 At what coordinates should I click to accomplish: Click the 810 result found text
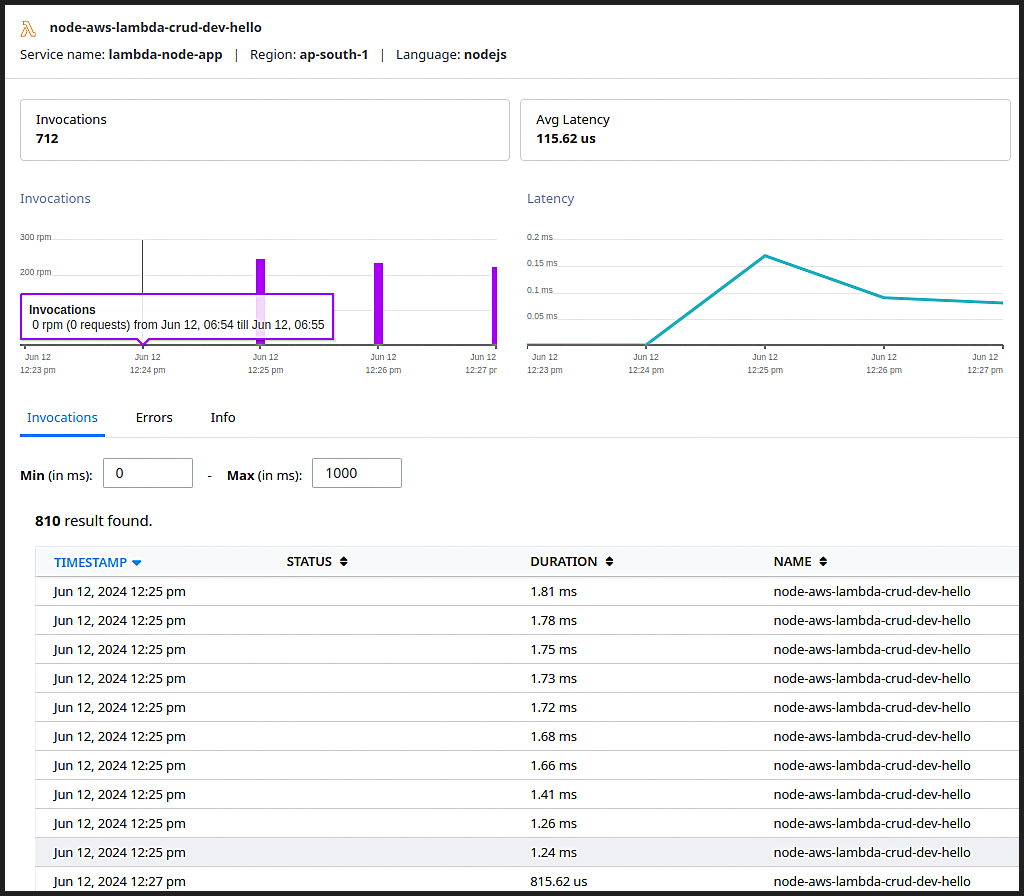click(93, 521)
